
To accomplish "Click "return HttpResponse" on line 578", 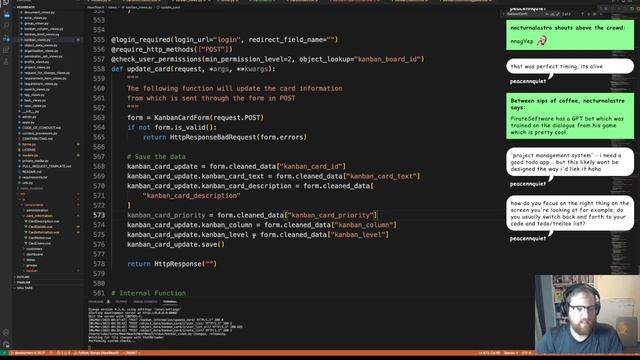I will click(165, 264).
